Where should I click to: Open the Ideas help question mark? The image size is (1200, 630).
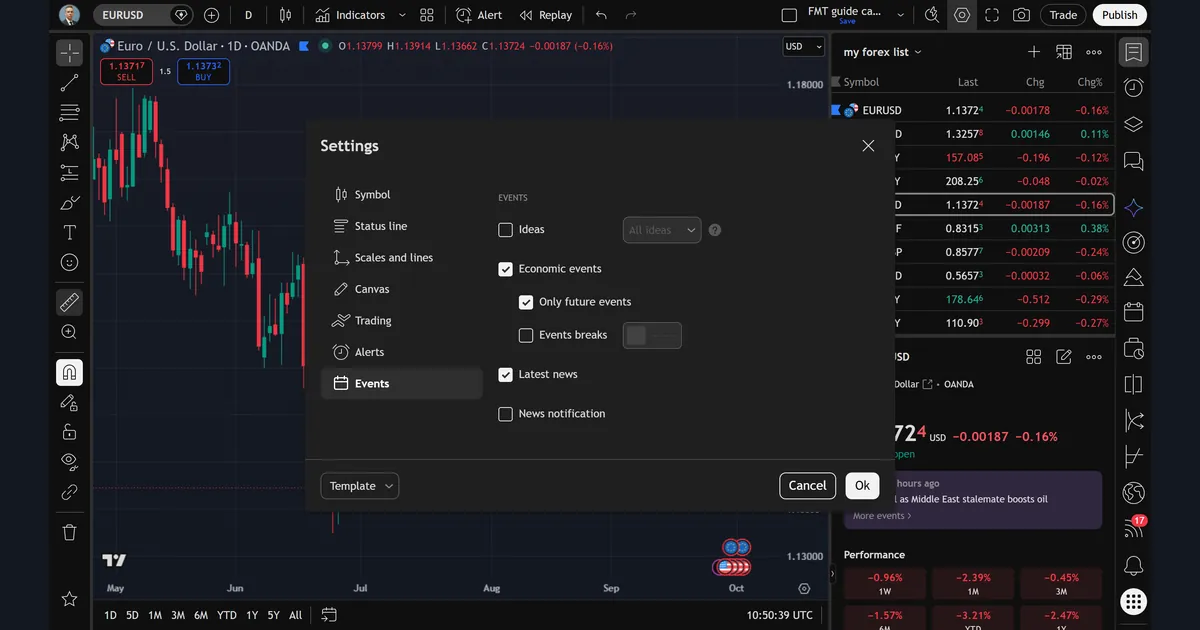pyautogui.click(x=715, y=230)
